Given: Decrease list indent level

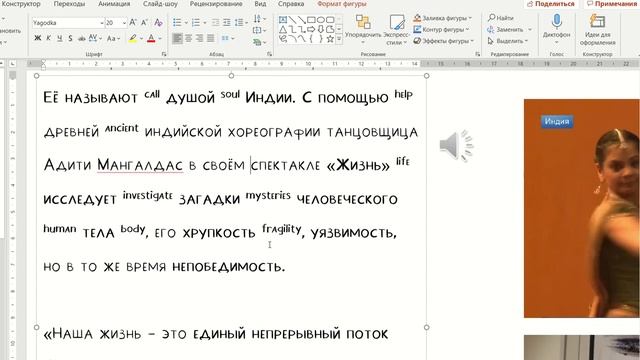Looking at the screenshot, I should 216,23.
